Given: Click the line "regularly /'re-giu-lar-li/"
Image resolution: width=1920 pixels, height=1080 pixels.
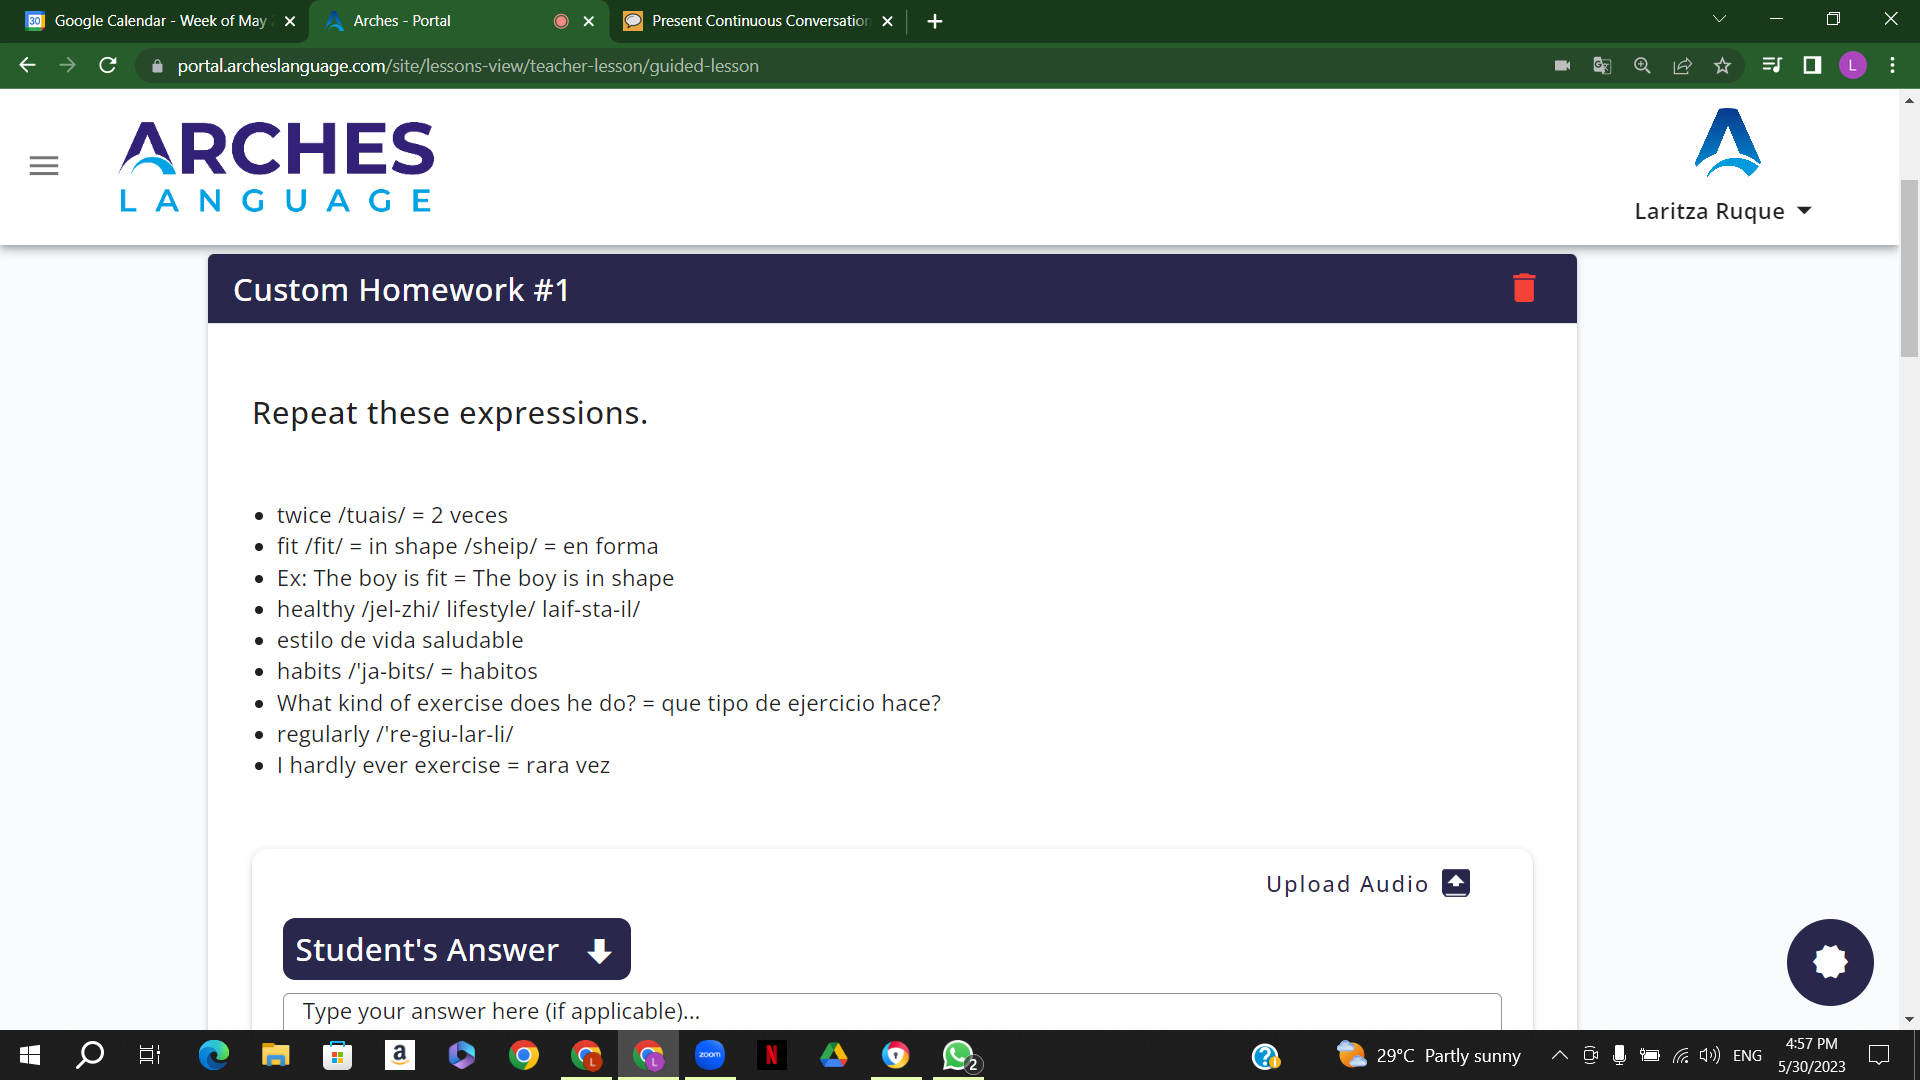Looking at the screenshot, I should click(395, 735).
